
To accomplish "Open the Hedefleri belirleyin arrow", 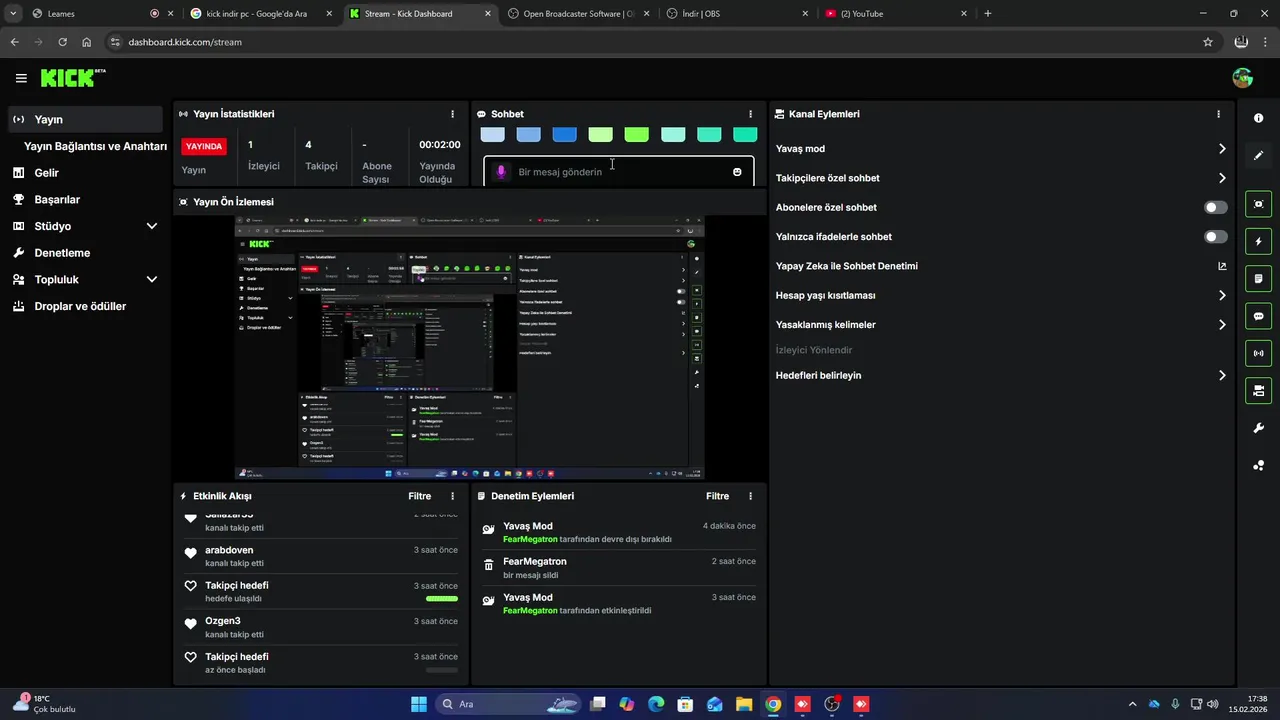I will pos(1222,376).
